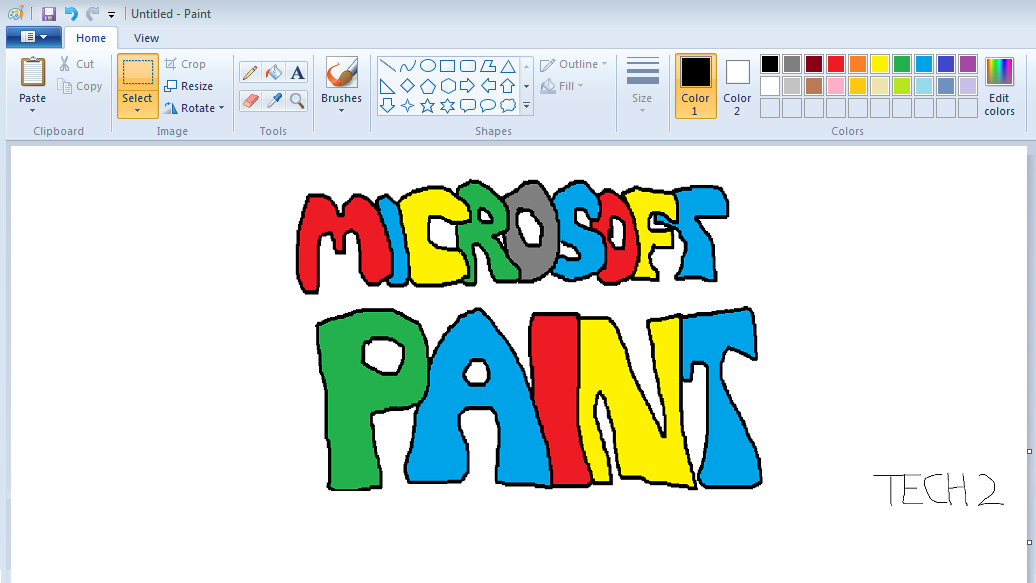The image size is (1036, 583).
Task: Open the Resize dialog
Action: click(189, 86)
